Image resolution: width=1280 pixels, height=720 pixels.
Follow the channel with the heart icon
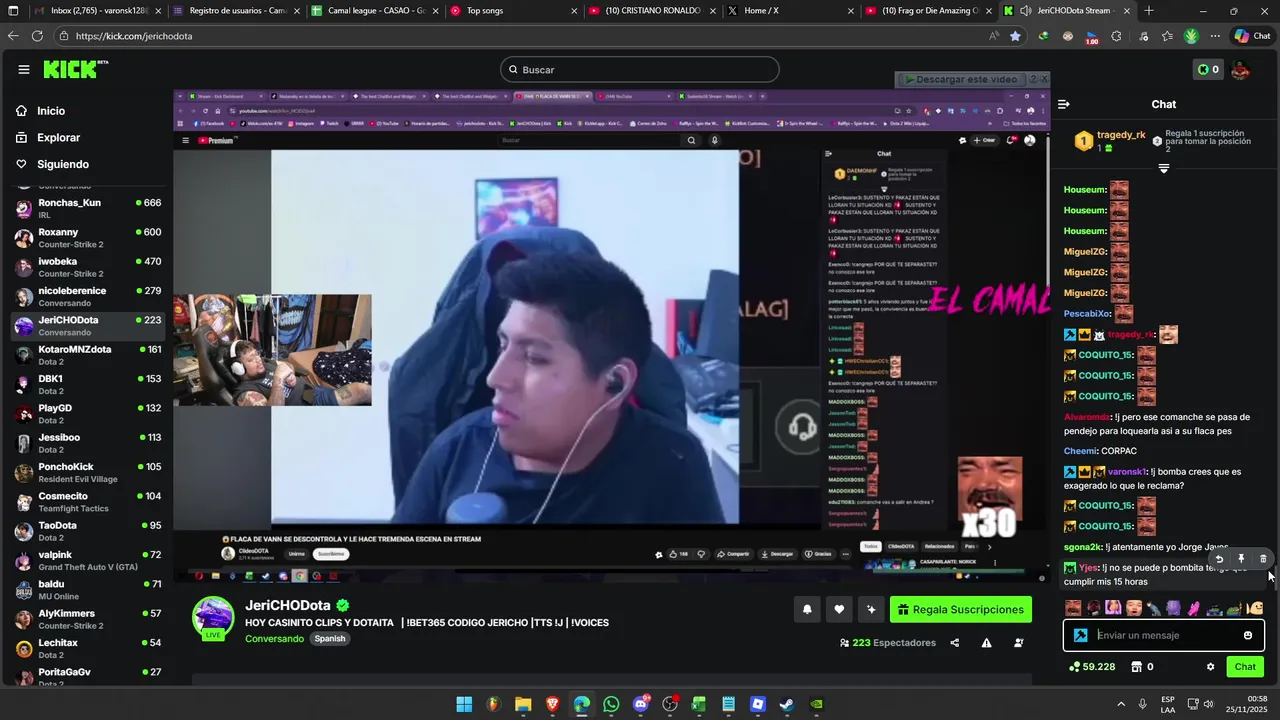point(839,609)
